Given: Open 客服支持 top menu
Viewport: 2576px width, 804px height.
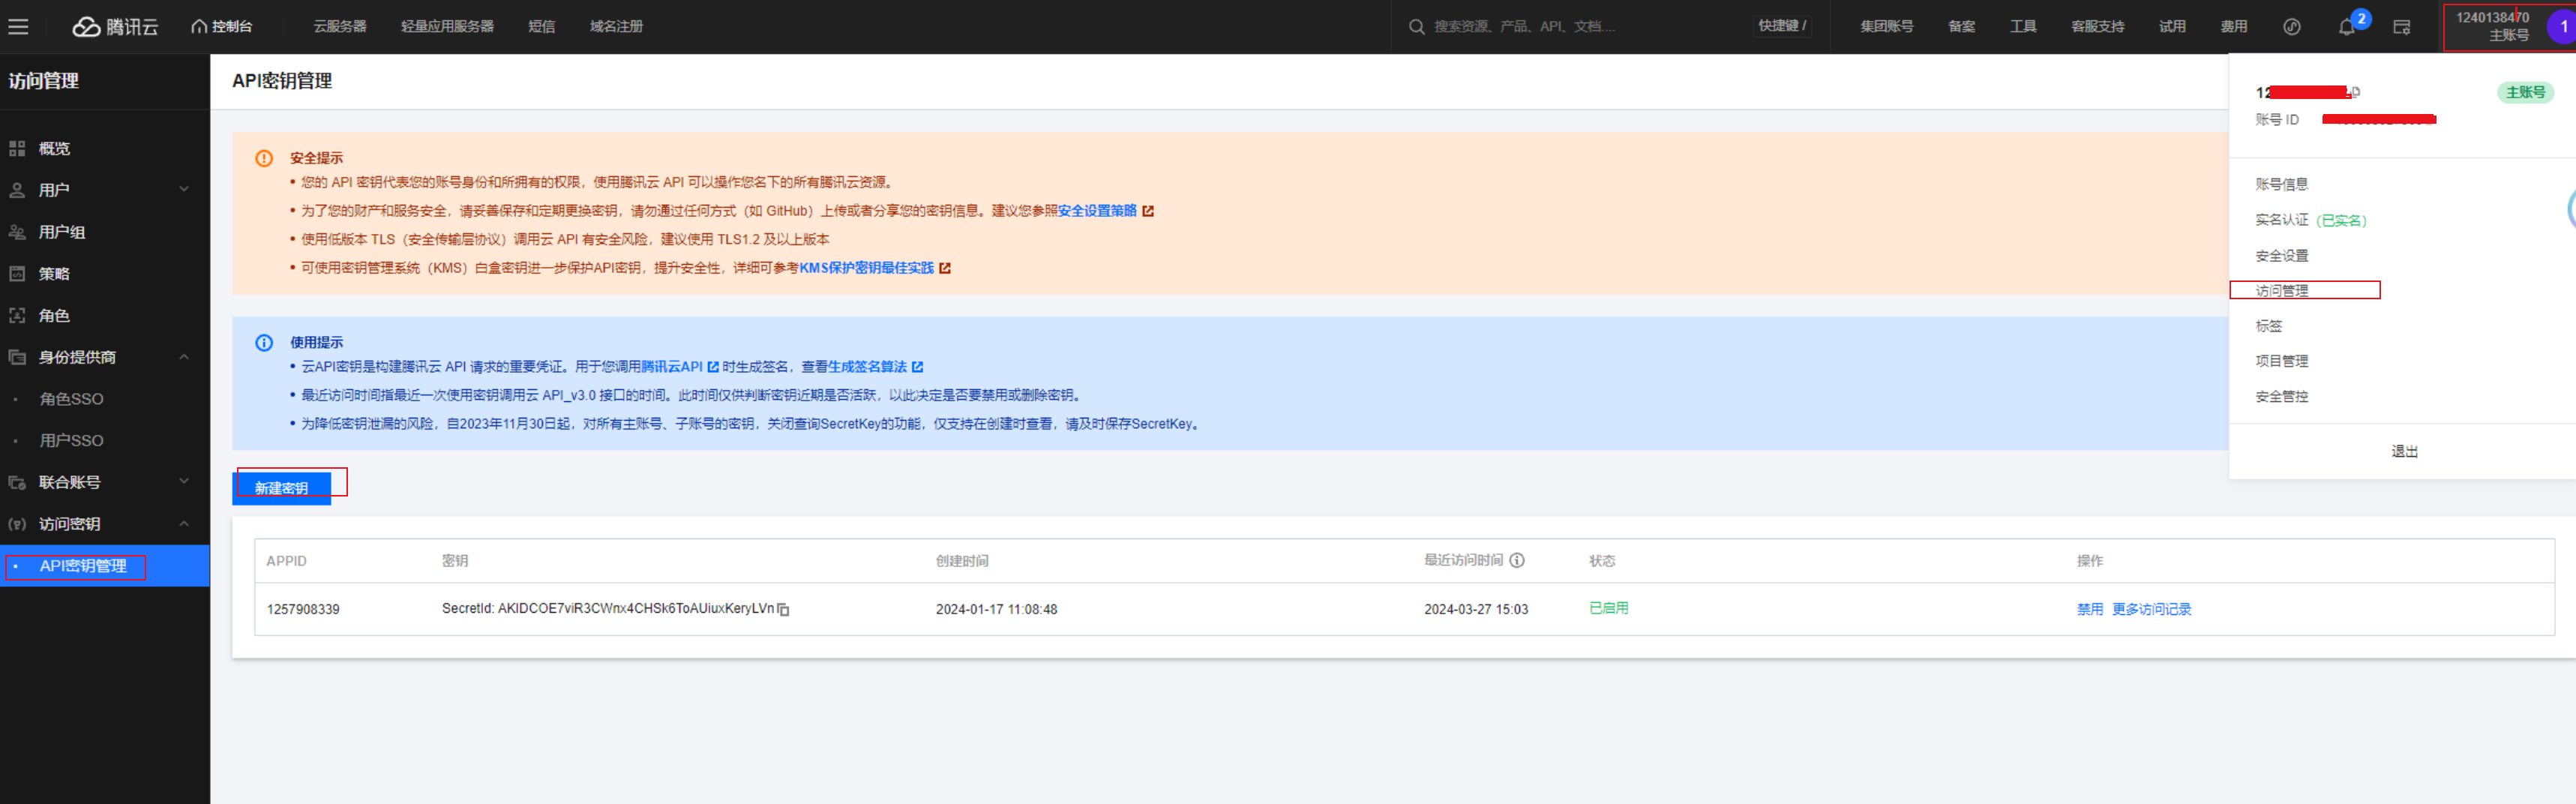Looking at the screenshot, I should point(2097,27).
